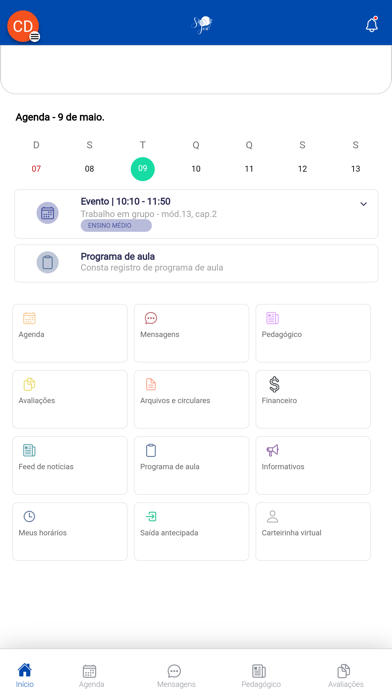Open the Feed de notícias icon
Image resolution: width=392 pixels, height=696 pixels.
click(29, 450)
